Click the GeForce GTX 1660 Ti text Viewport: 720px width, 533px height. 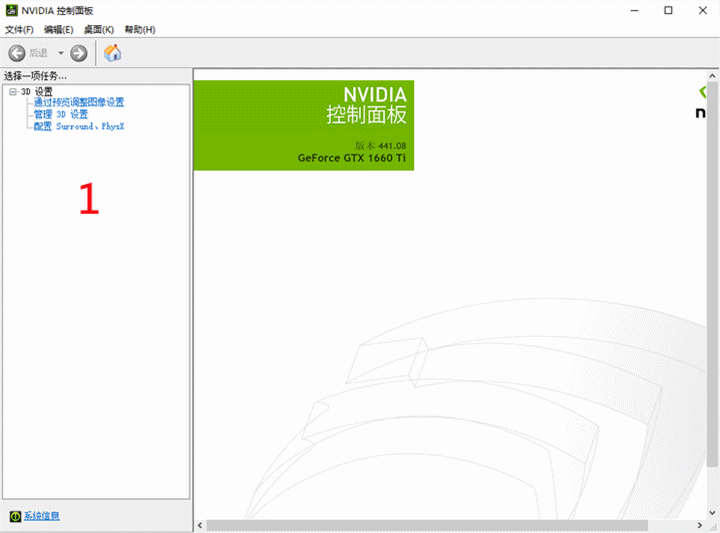(352, 158)
